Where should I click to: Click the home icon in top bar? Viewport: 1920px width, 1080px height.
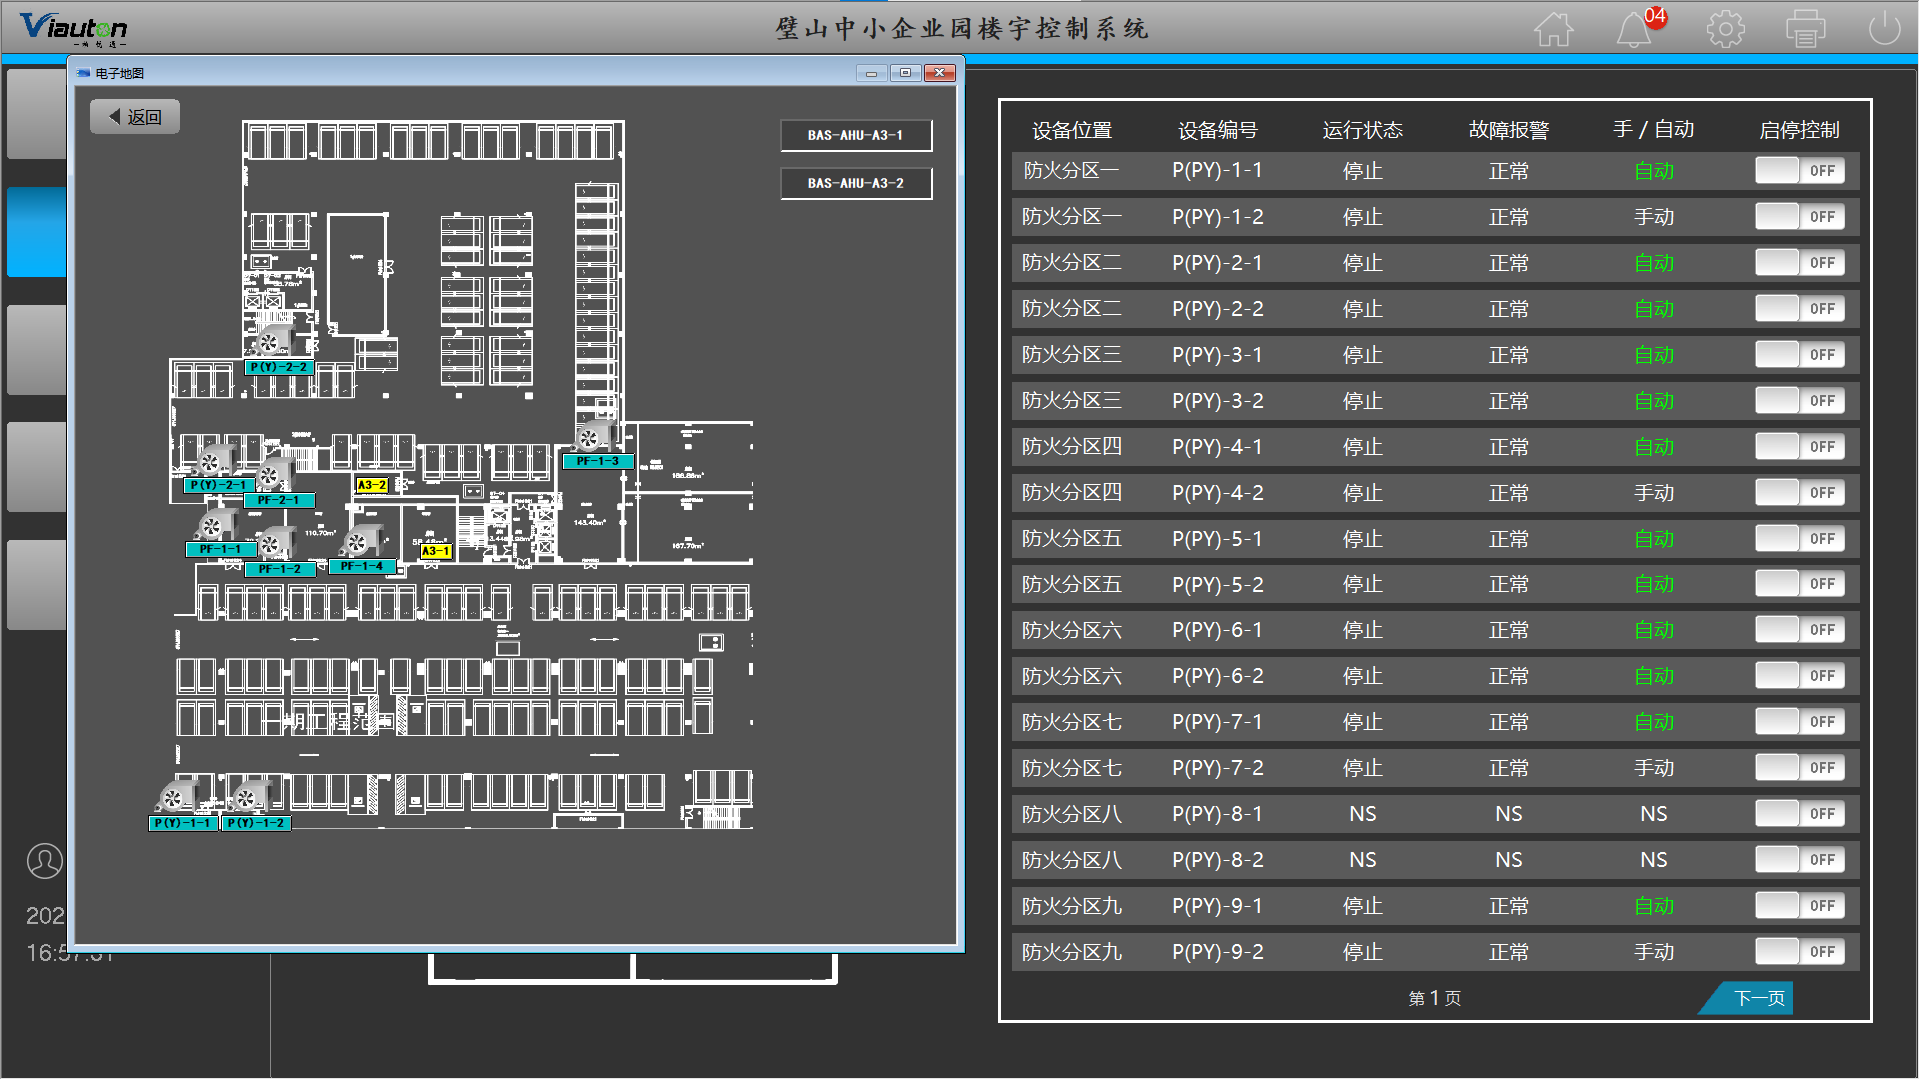[x=1553, y=29]
